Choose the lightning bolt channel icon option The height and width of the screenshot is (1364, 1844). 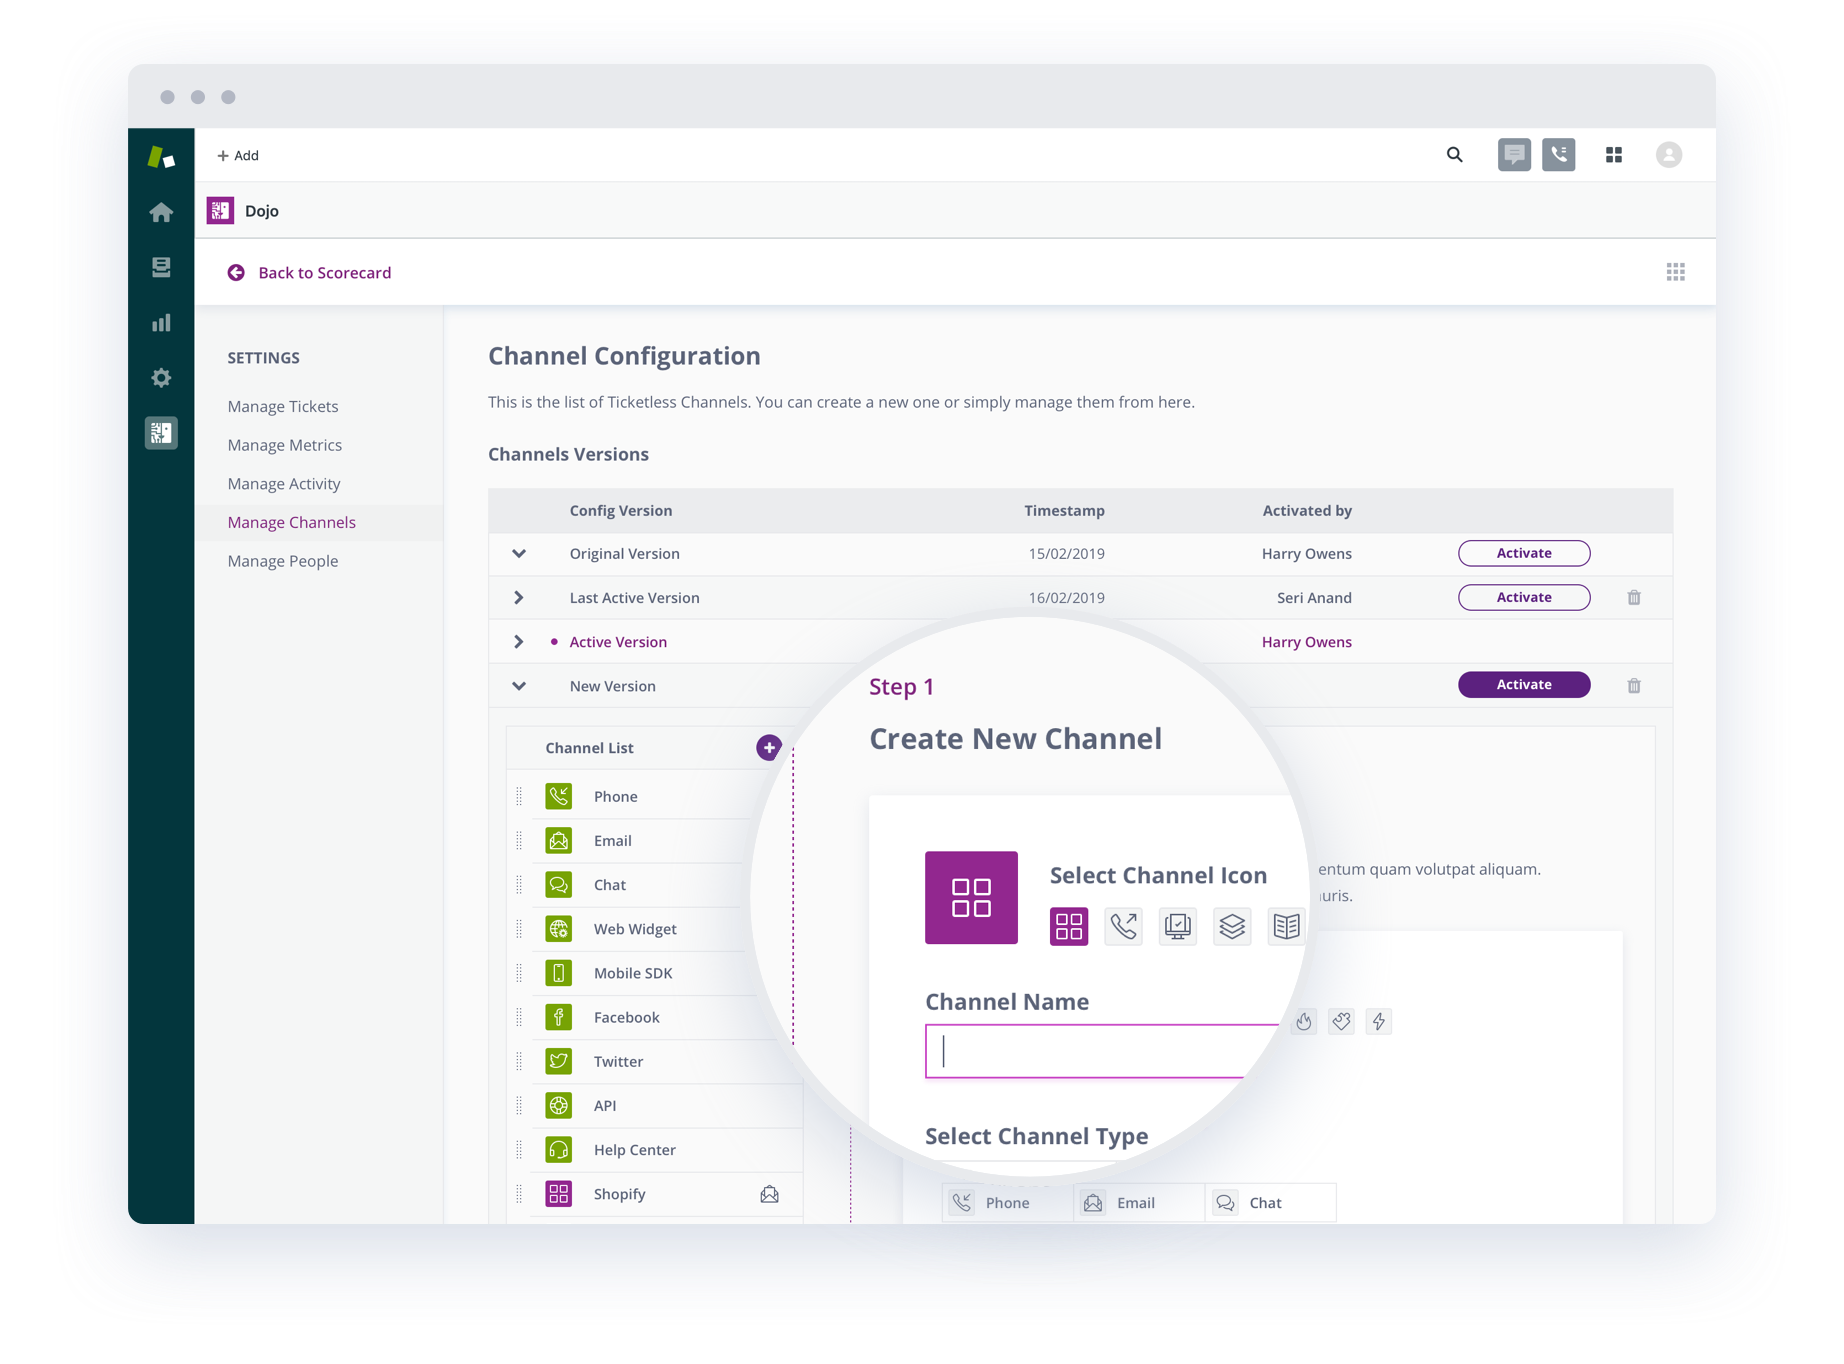pos(1379,1021)
